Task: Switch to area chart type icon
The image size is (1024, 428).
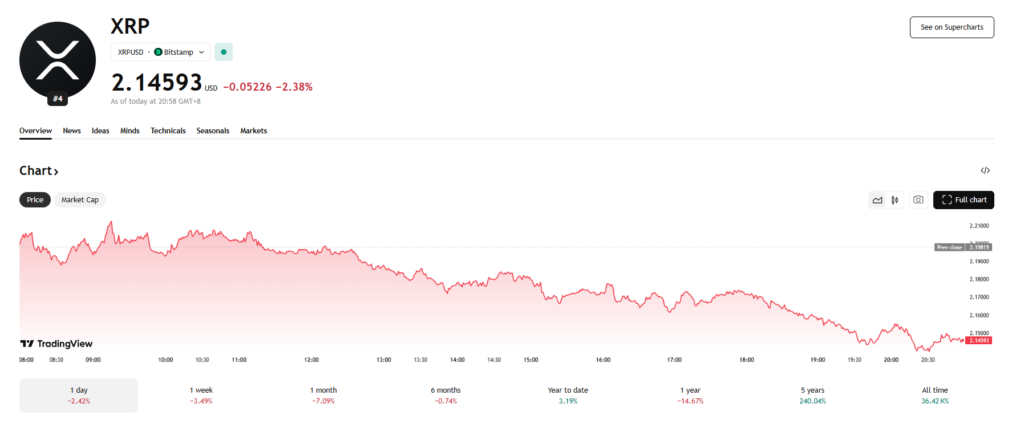Action: pyautogui.click(x=877, y=200)
